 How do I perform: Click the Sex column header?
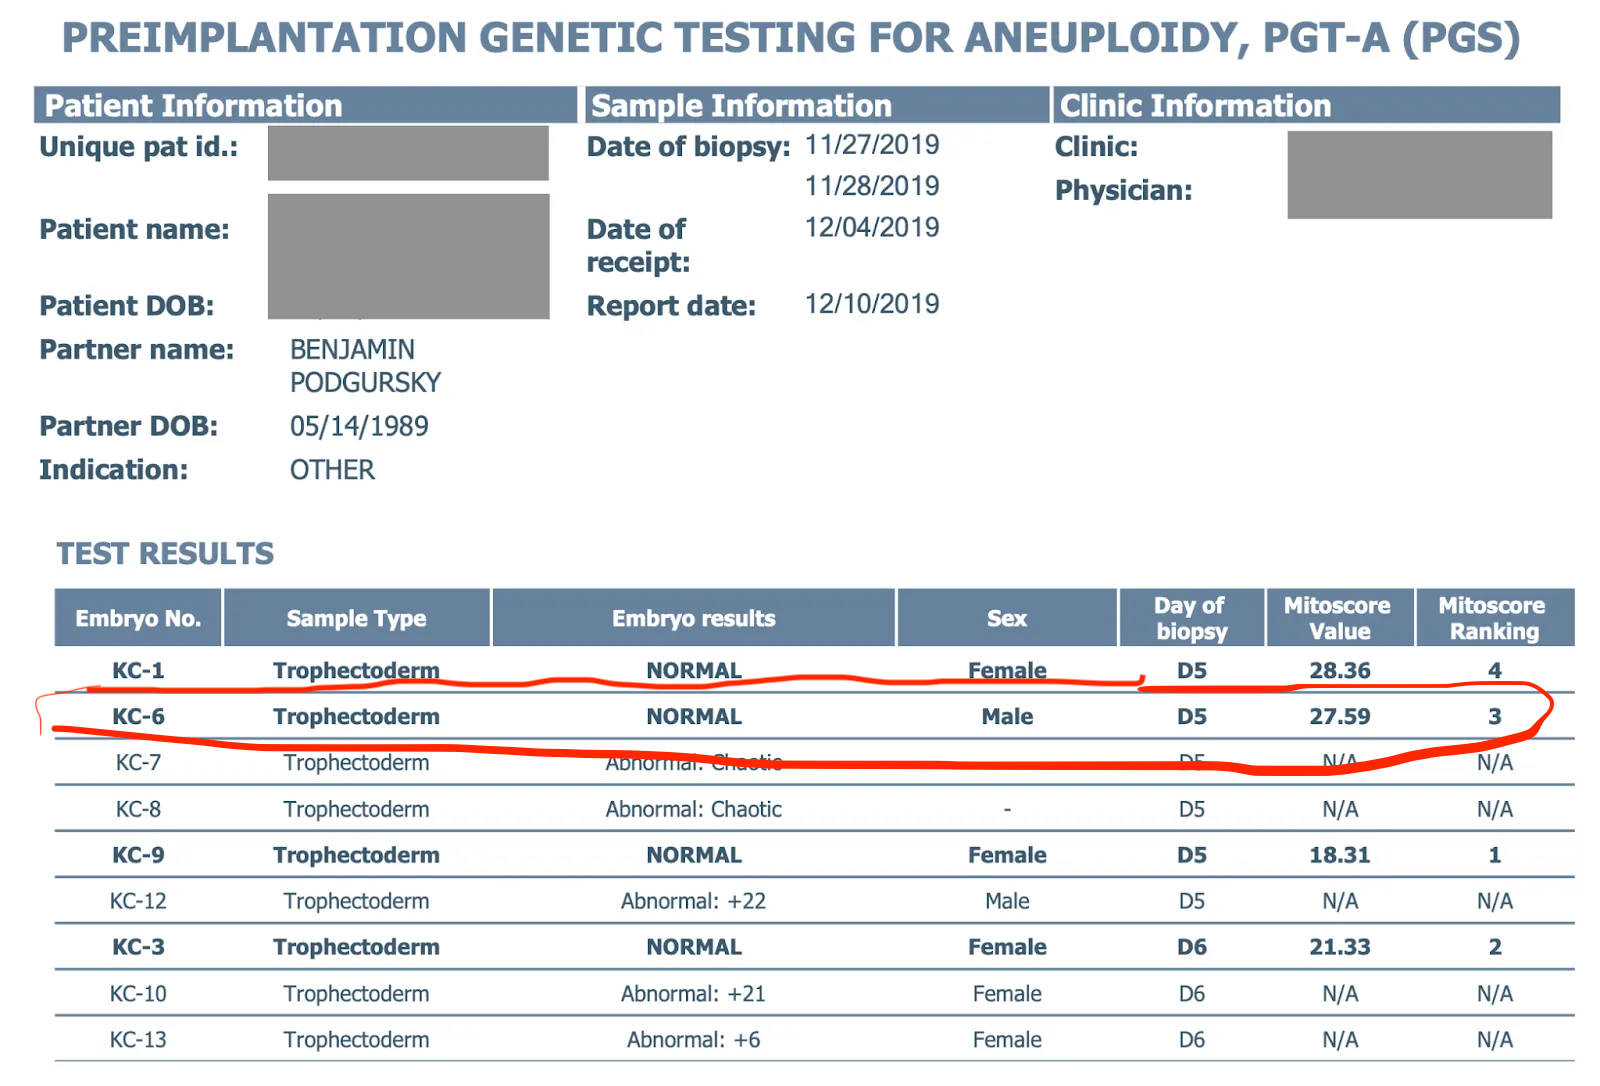coord(1007,618)
